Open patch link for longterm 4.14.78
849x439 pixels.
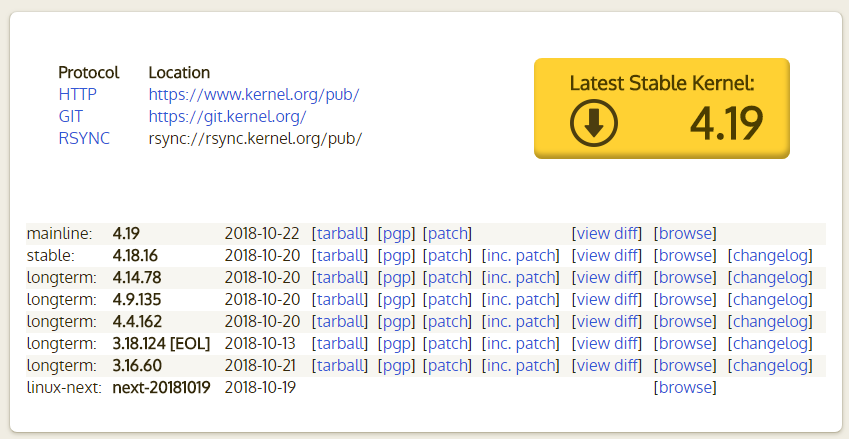[x=447, y=278]
